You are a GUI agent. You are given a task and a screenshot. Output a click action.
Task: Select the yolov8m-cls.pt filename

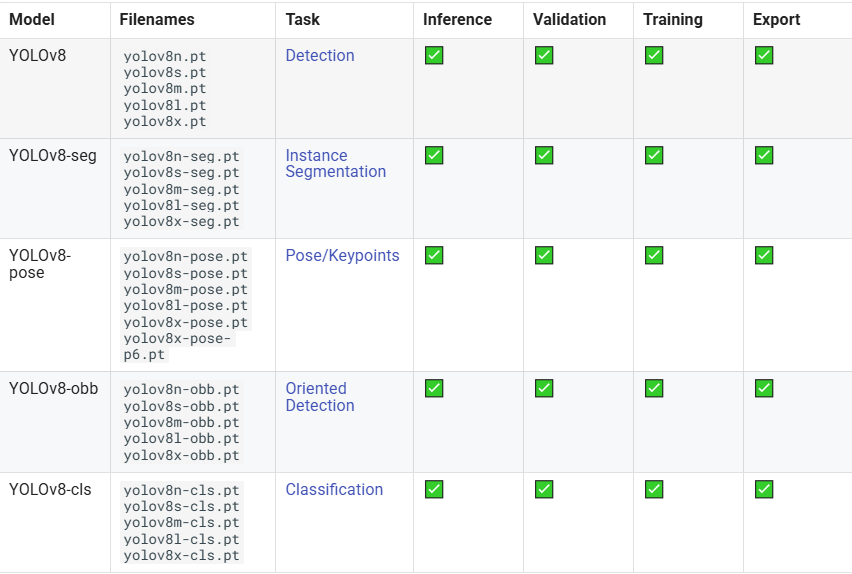(181, 523)
